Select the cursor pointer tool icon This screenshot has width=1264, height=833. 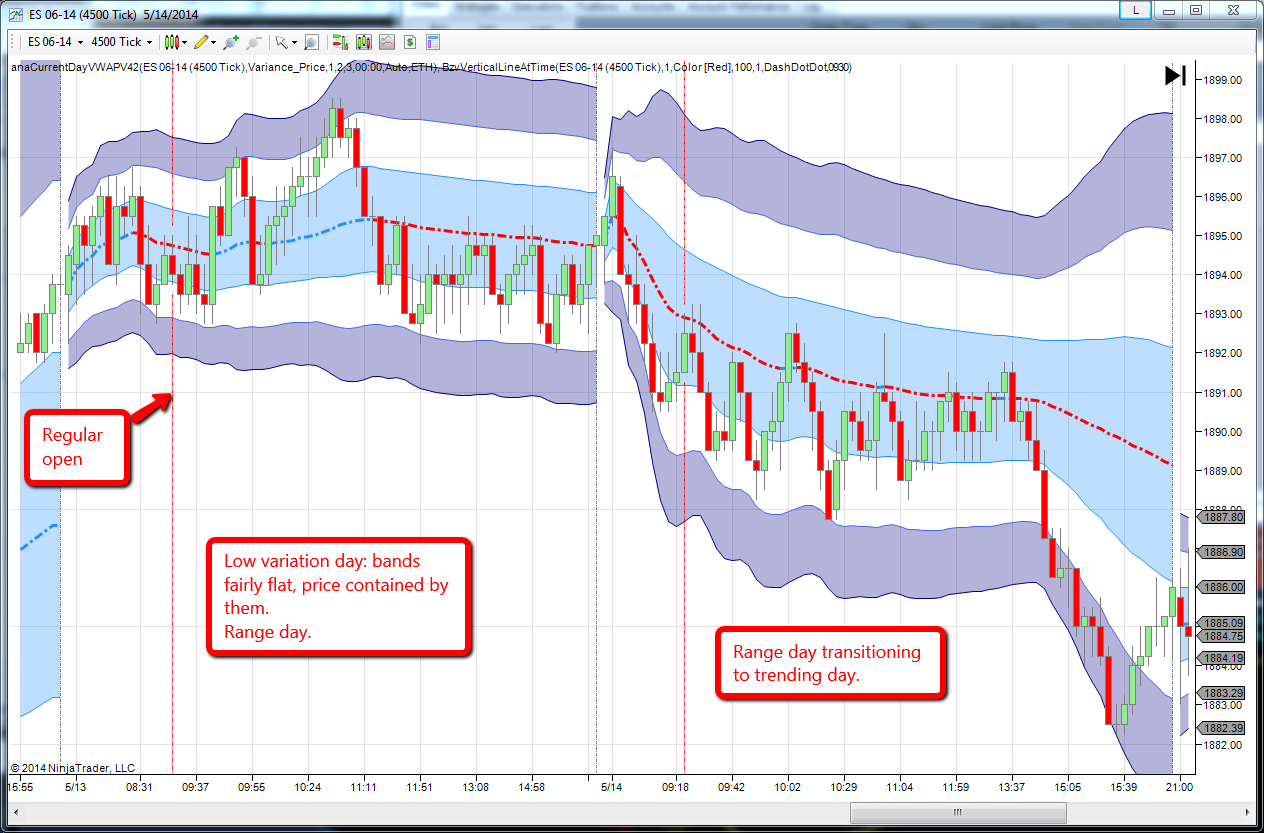(282, 42)
